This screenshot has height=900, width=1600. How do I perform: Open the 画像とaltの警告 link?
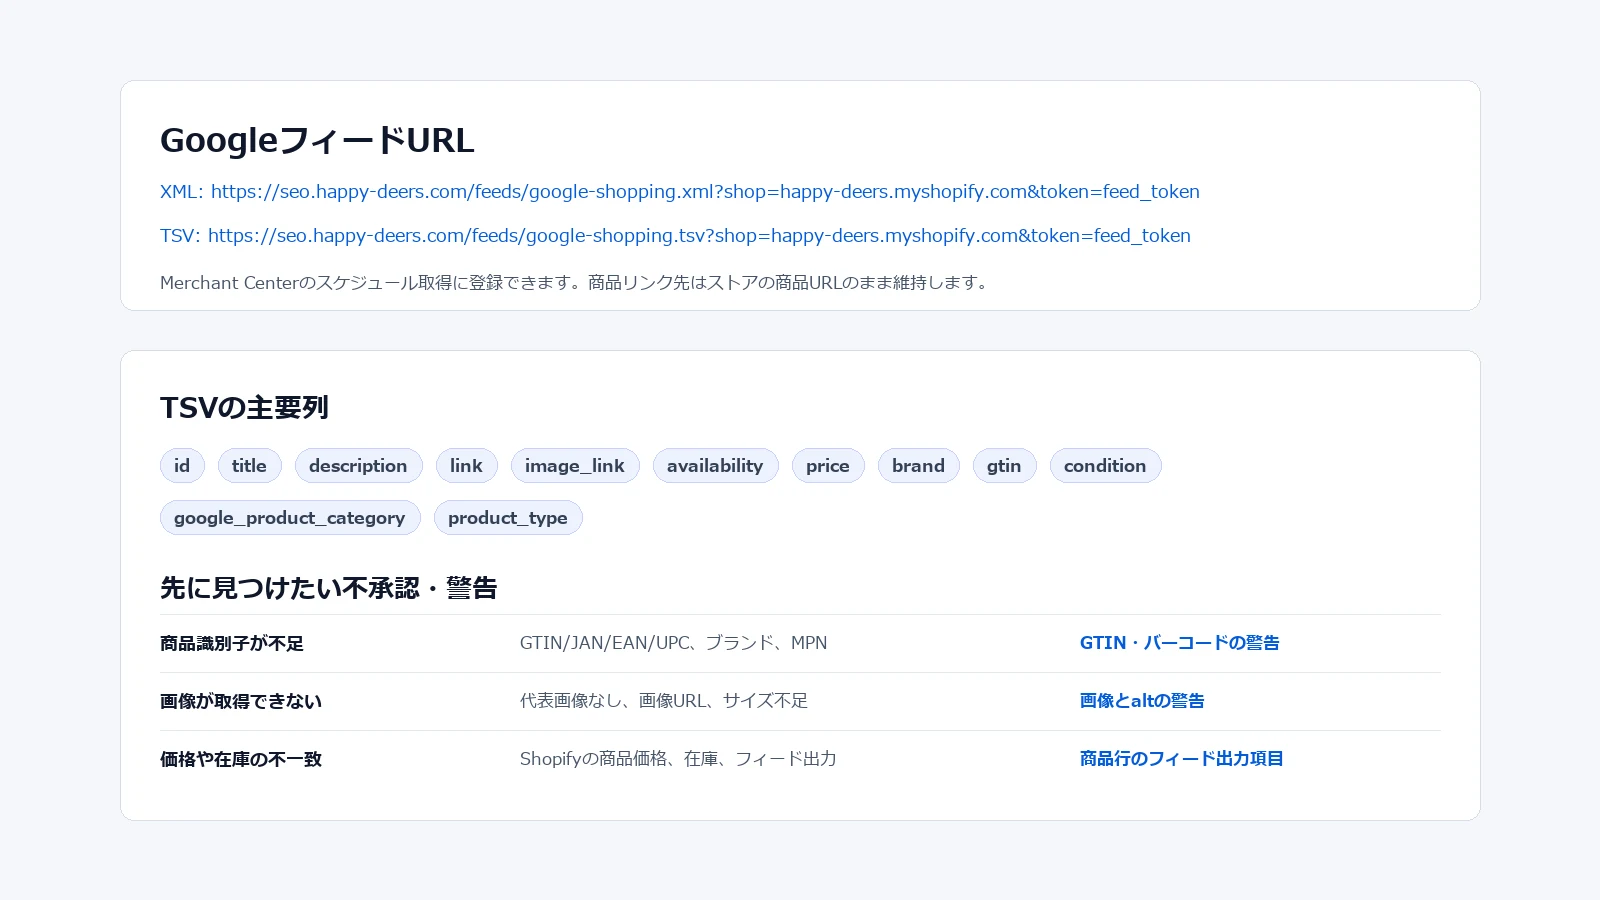1142,701
